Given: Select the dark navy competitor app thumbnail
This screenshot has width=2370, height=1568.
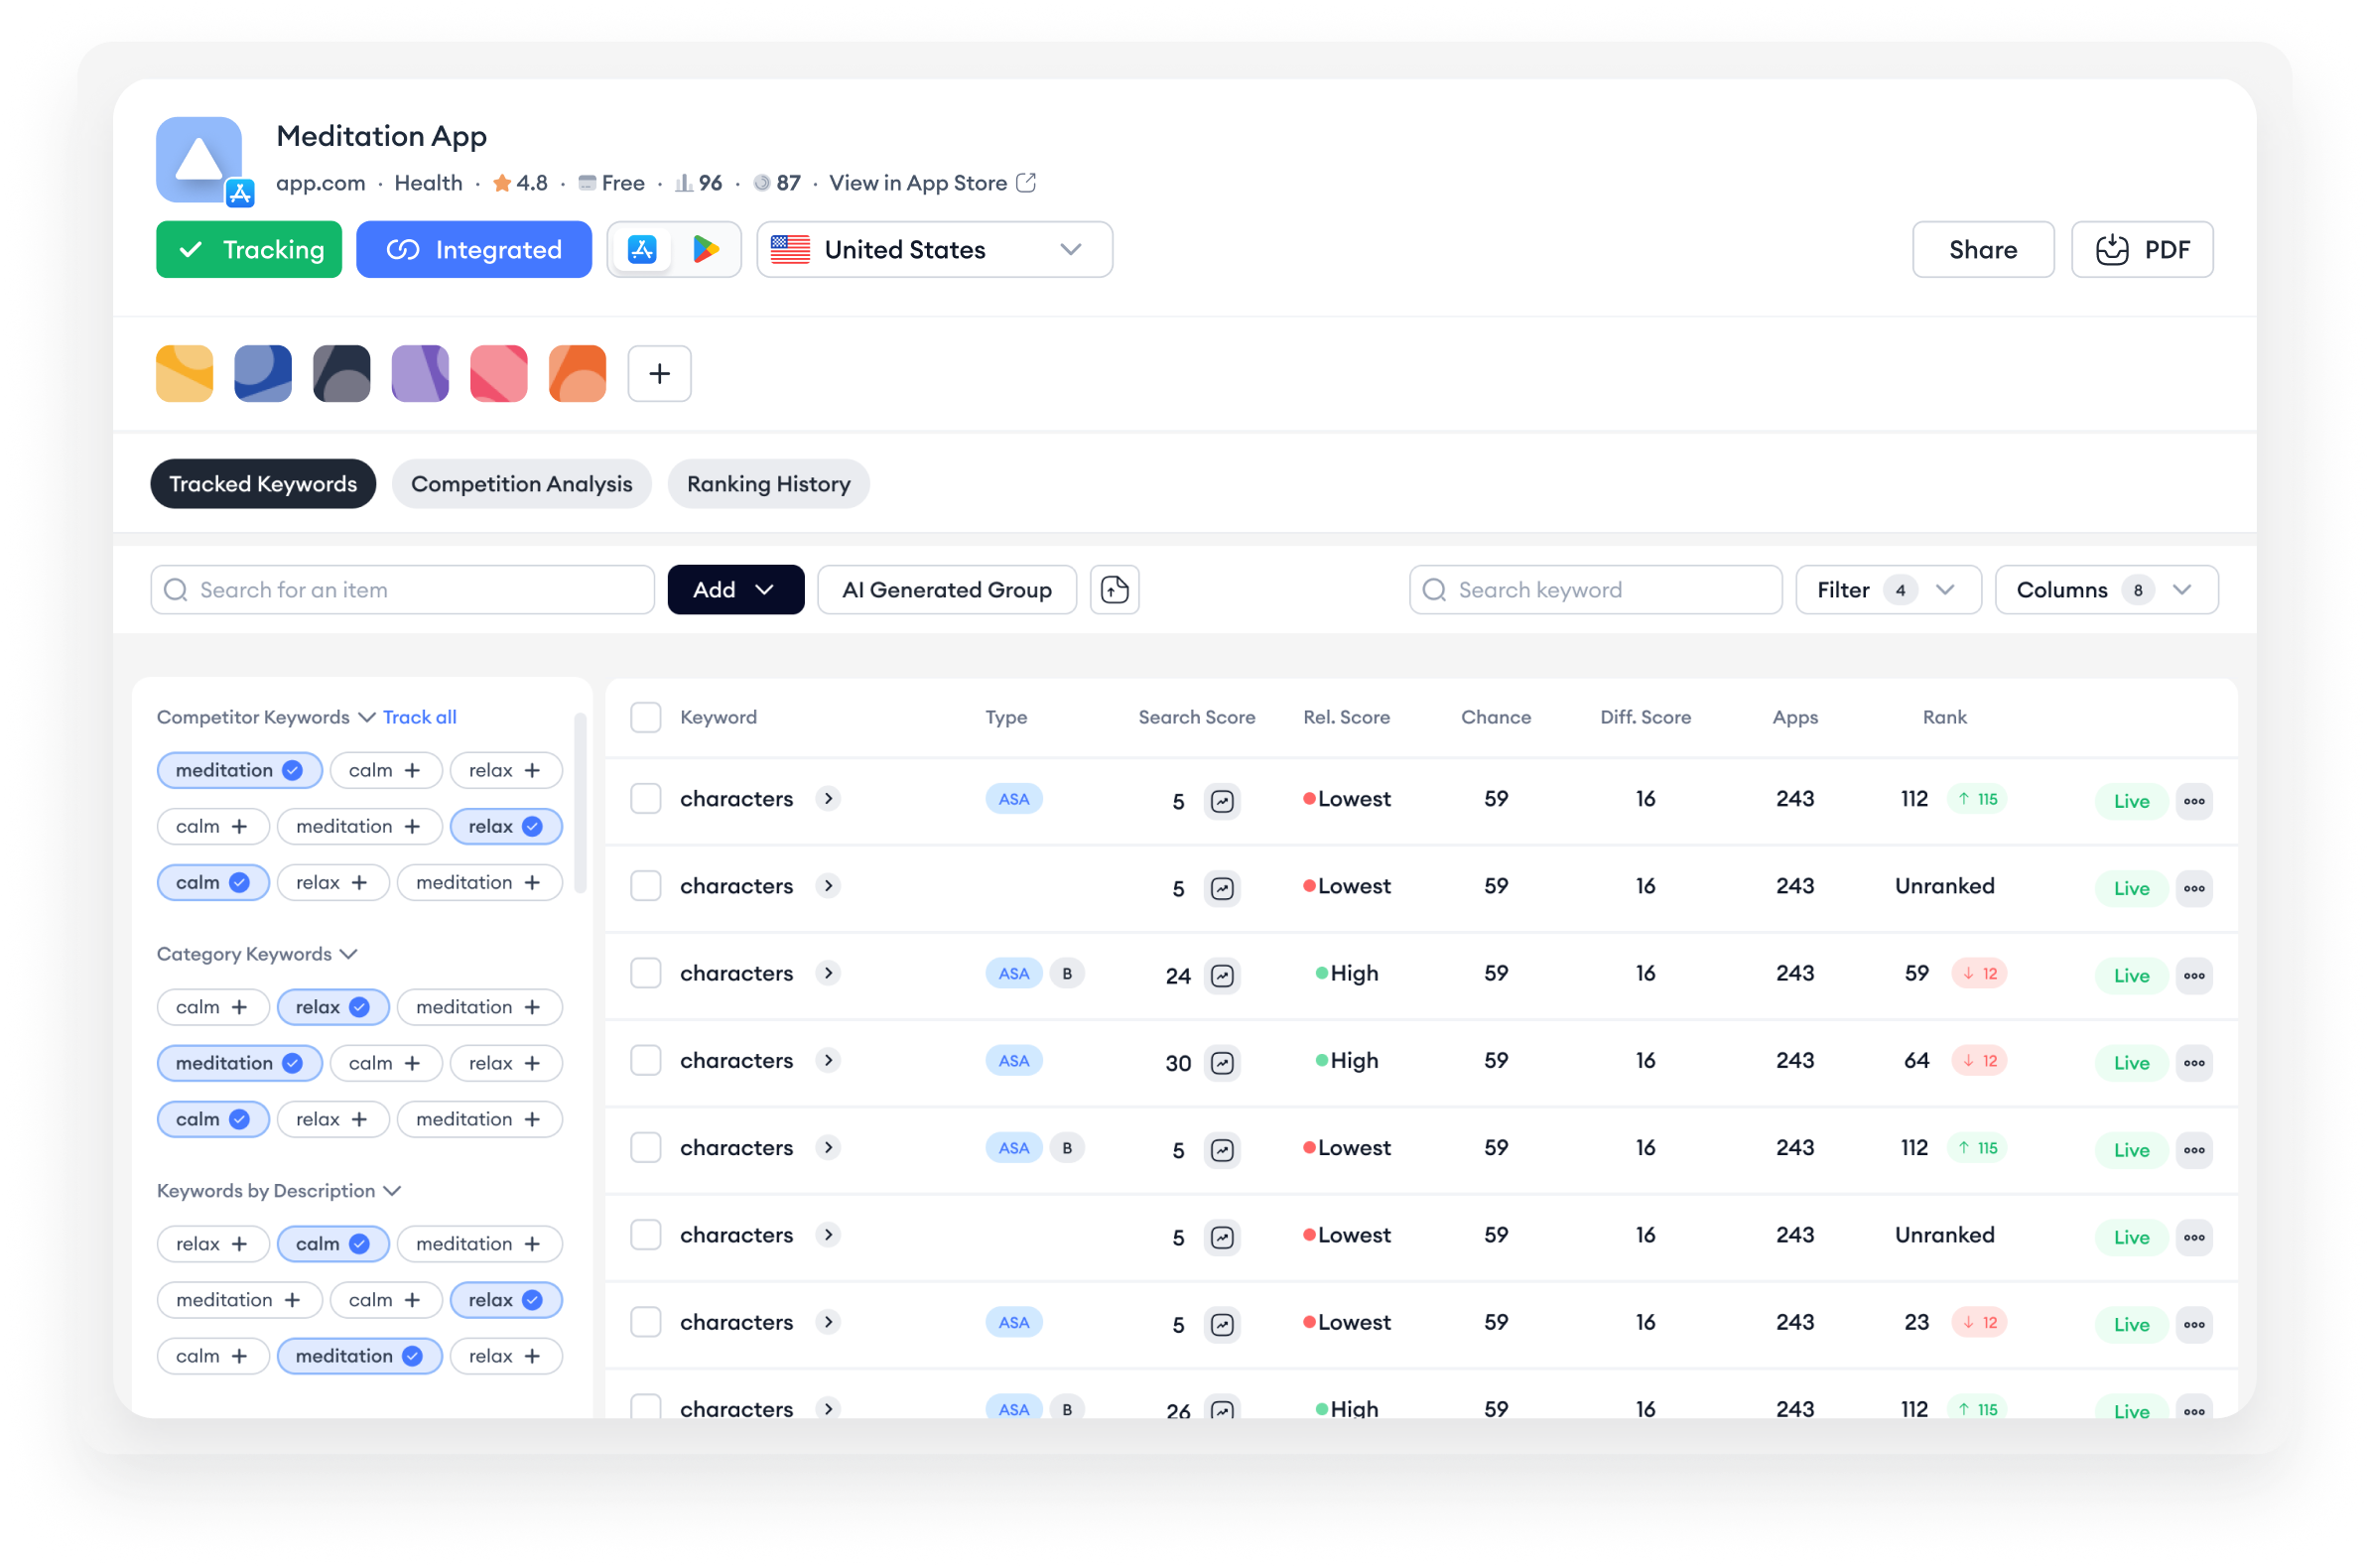Looking at the screenshot, I should click(x=342, y=374).
